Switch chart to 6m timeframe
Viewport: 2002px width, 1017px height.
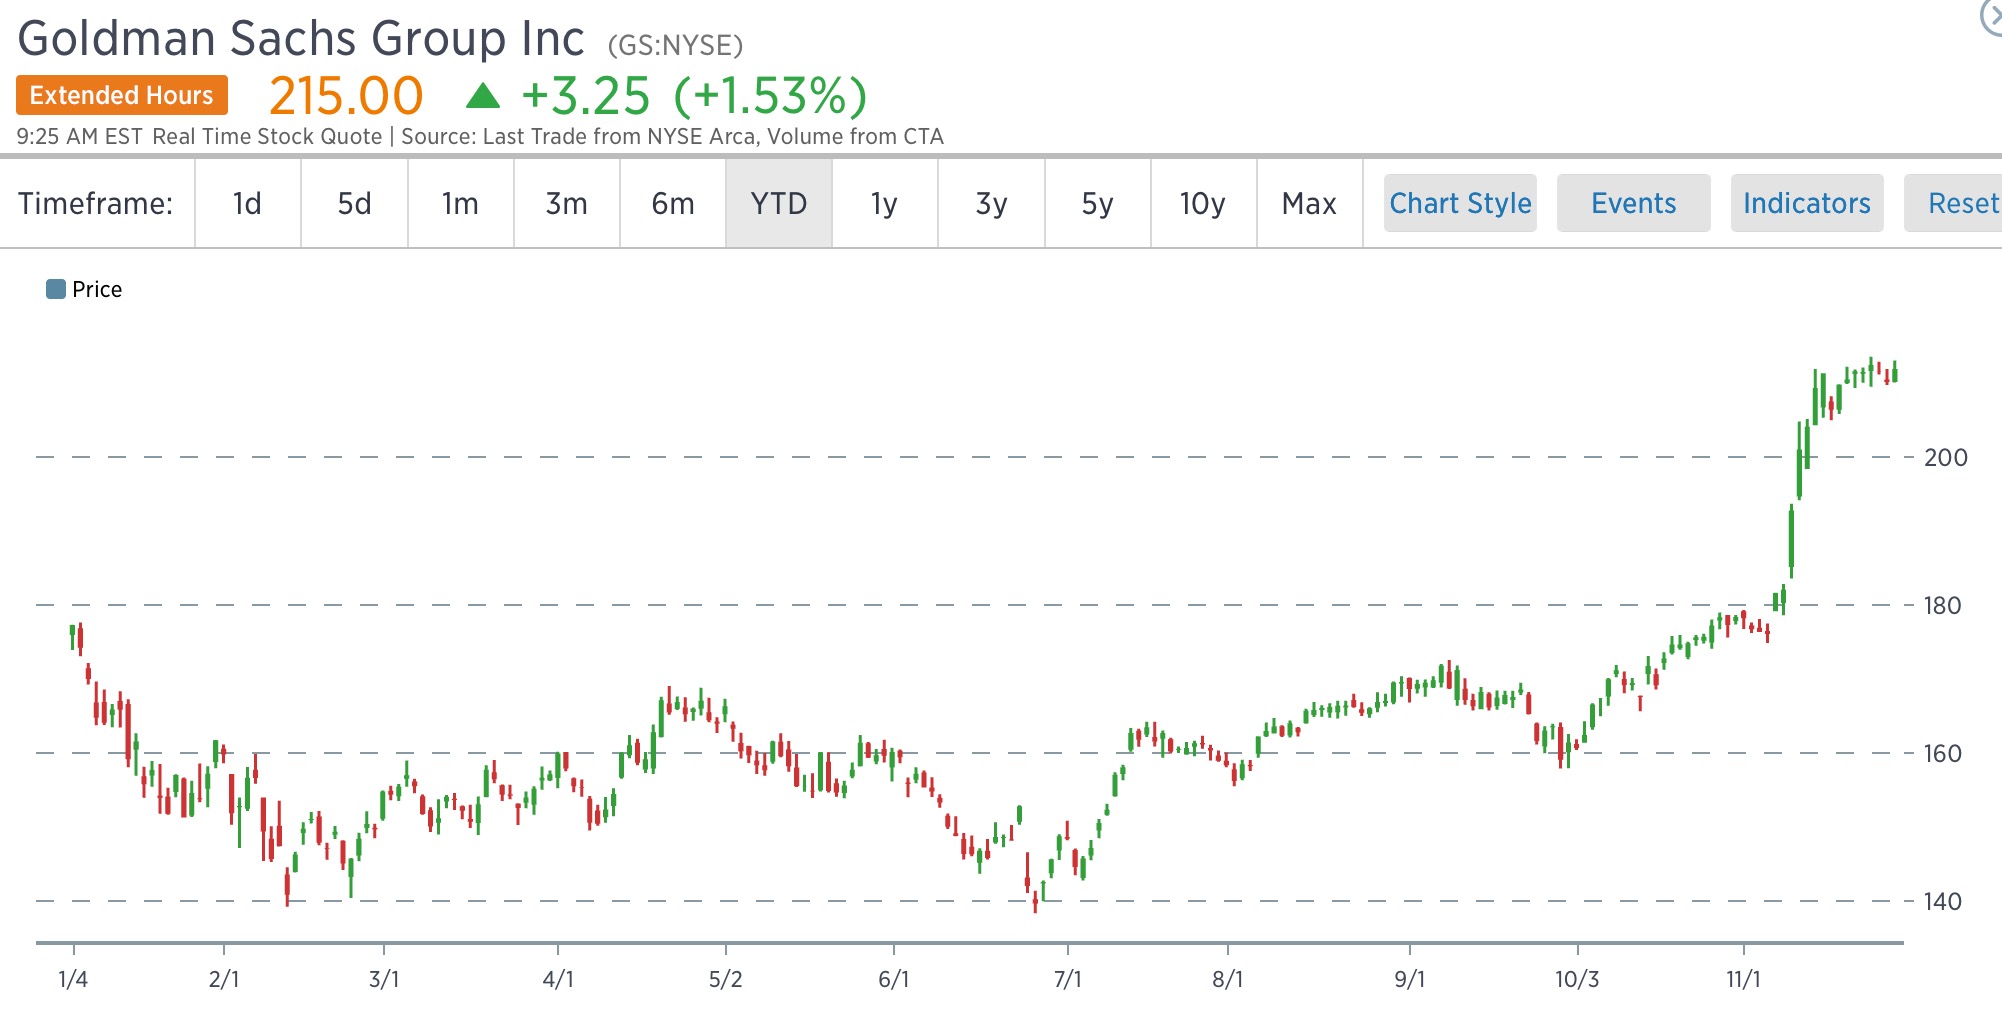click(x=673, y=203)
